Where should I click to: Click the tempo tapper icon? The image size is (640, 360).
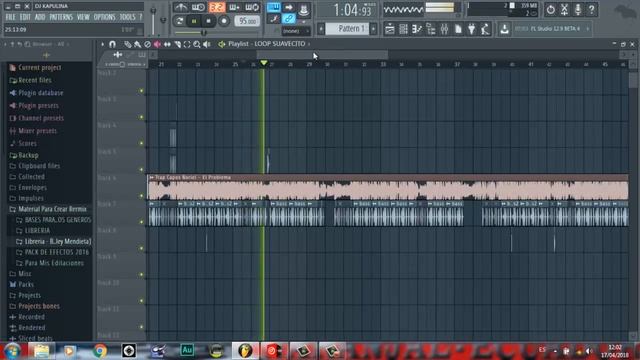(485, 29)
